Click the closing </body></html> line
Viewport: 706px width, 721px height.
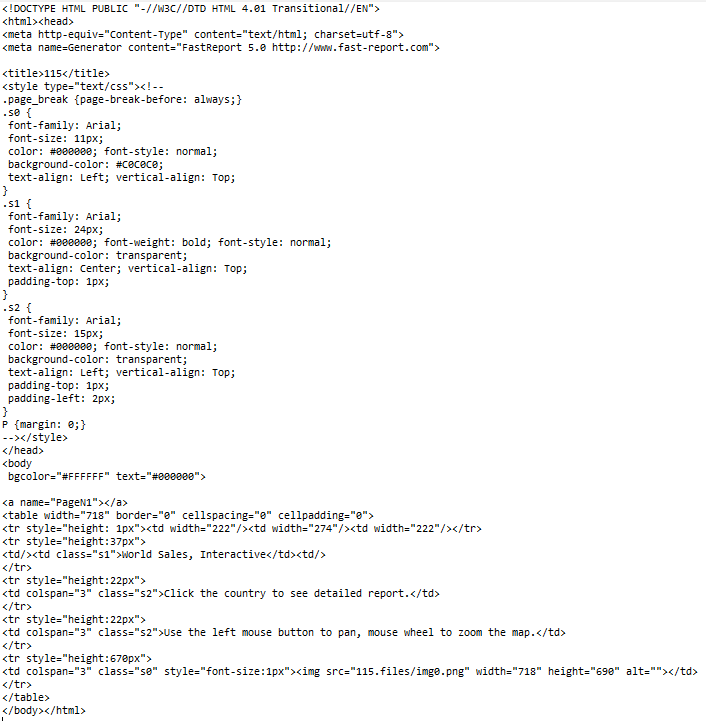[44, 710]
